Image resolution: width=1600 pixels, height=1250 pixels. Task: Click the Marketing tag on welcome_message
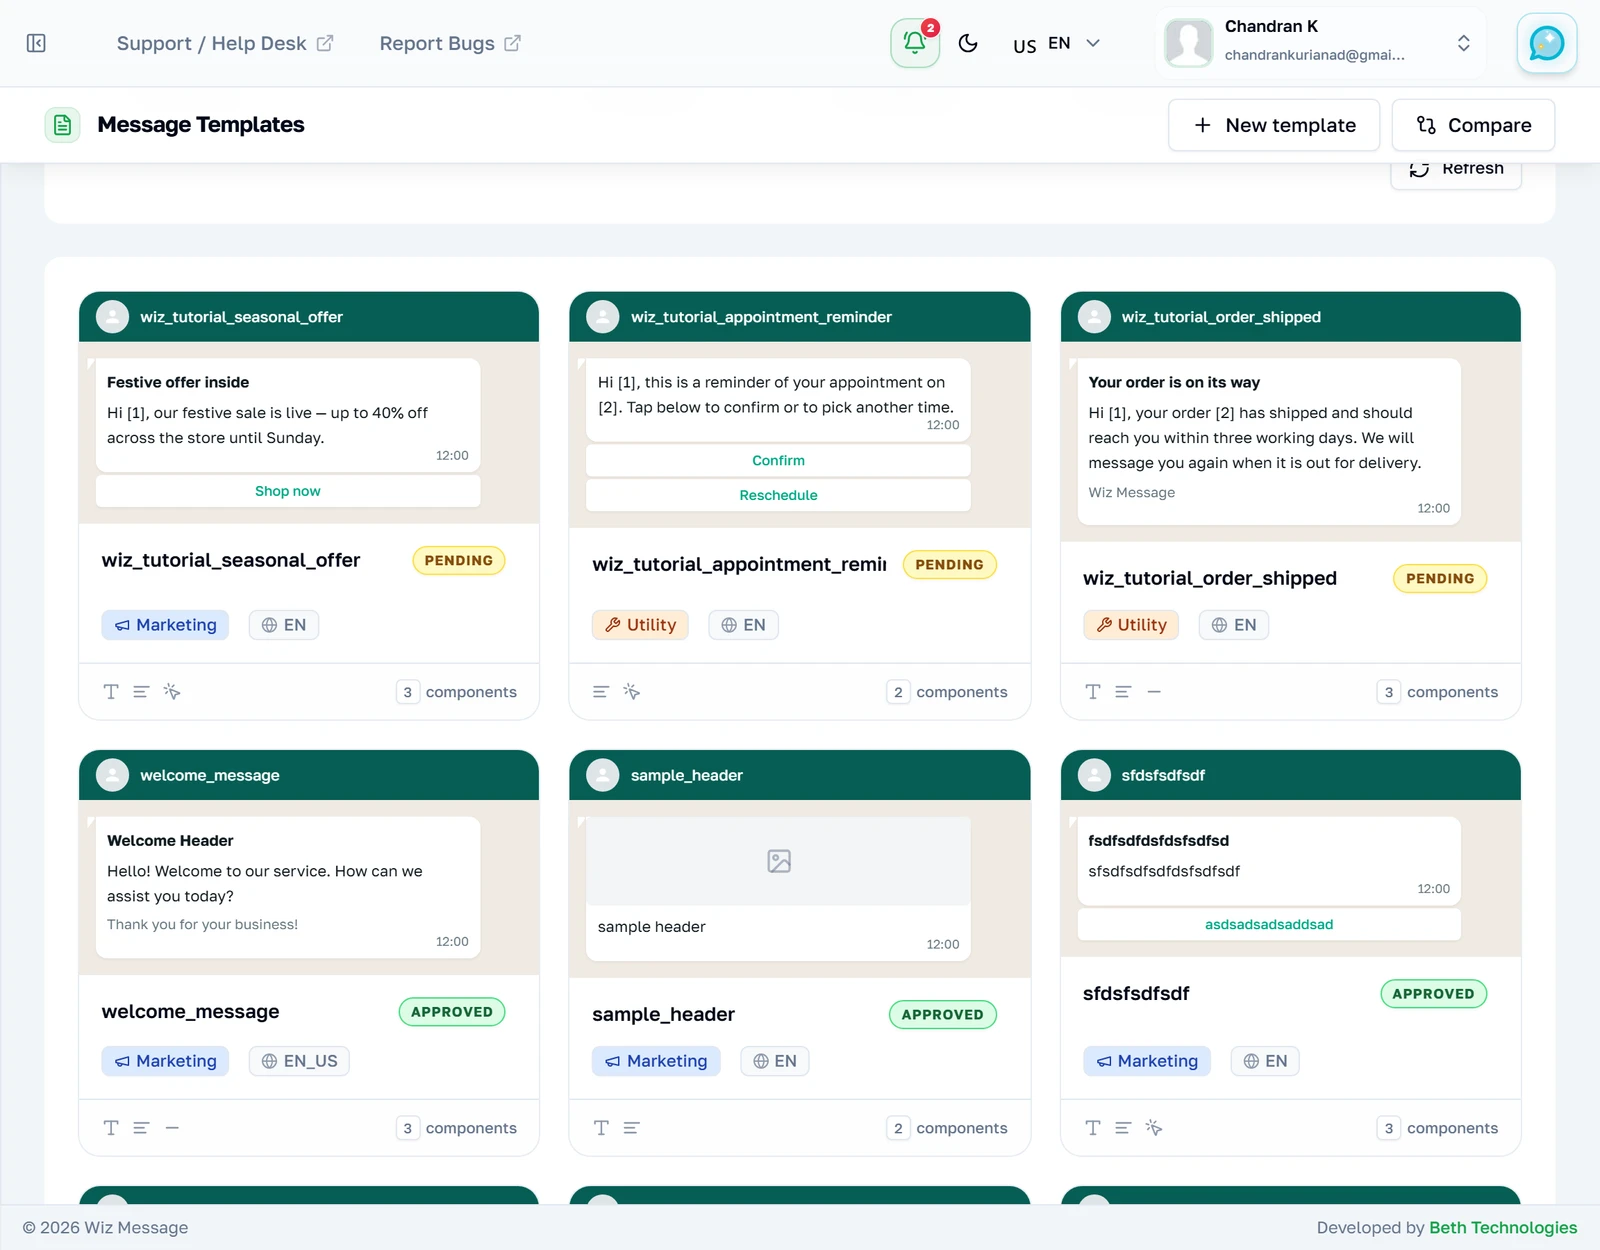165,1061
